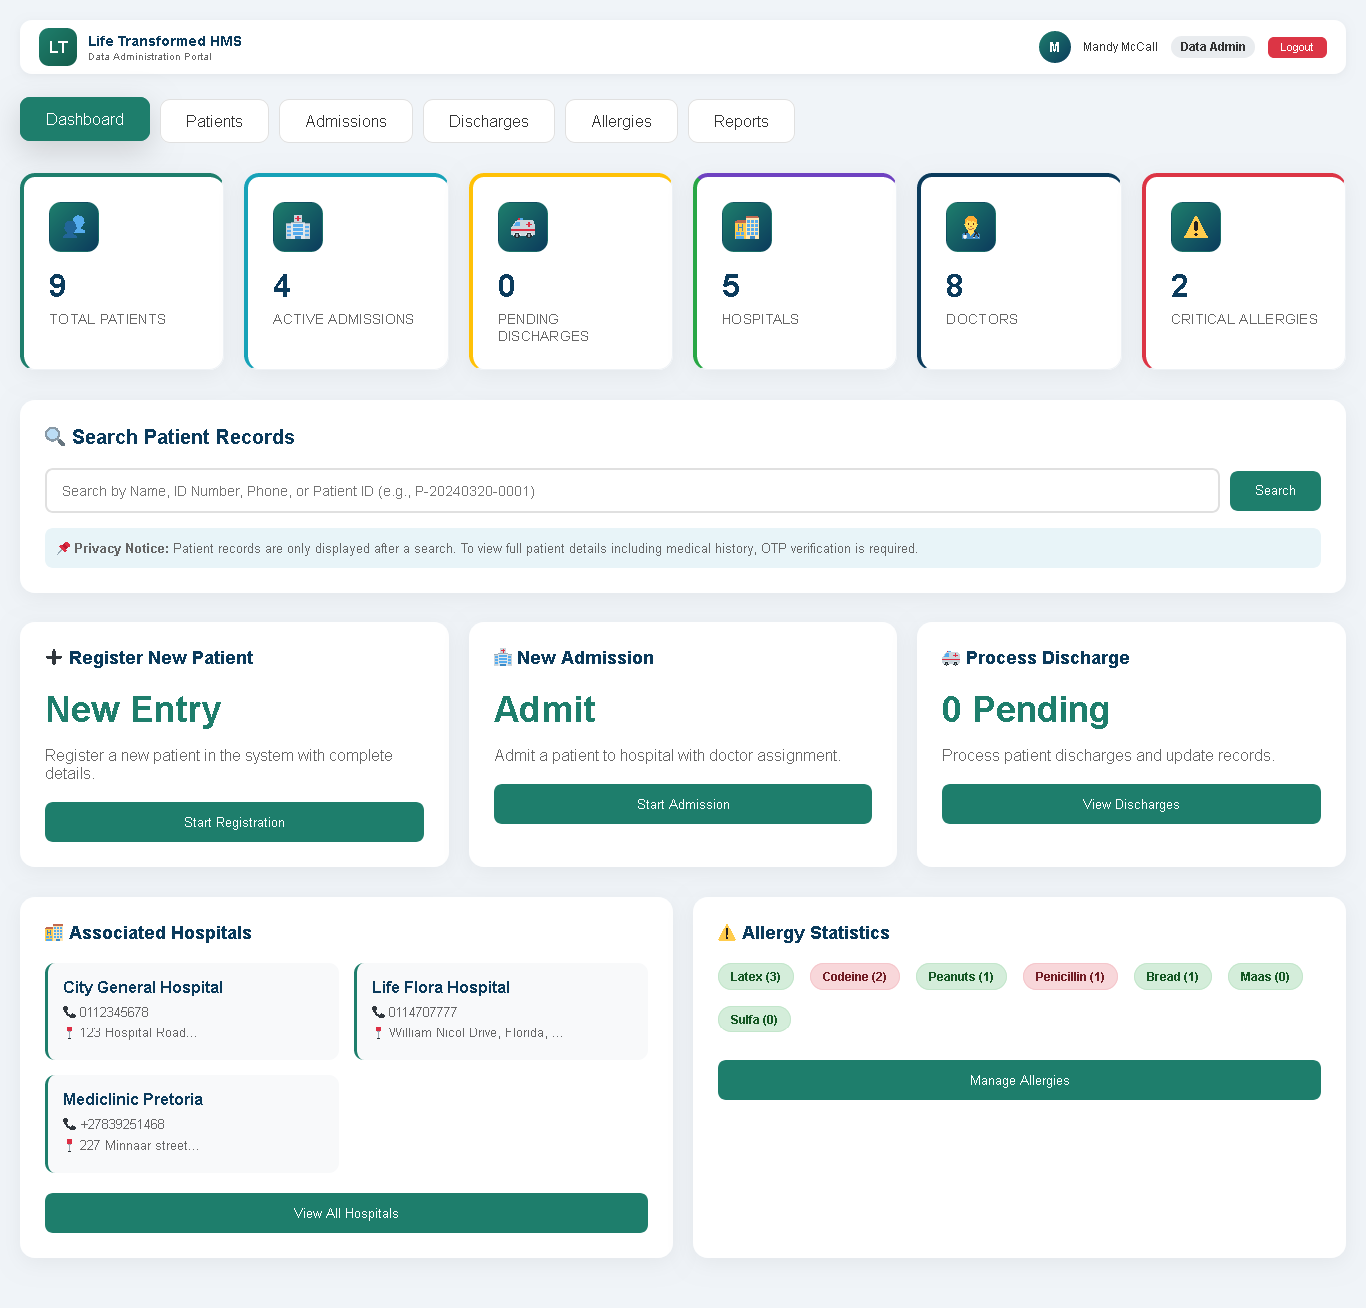Click the ambulance icon beside Process Discharge

(951, 657)
